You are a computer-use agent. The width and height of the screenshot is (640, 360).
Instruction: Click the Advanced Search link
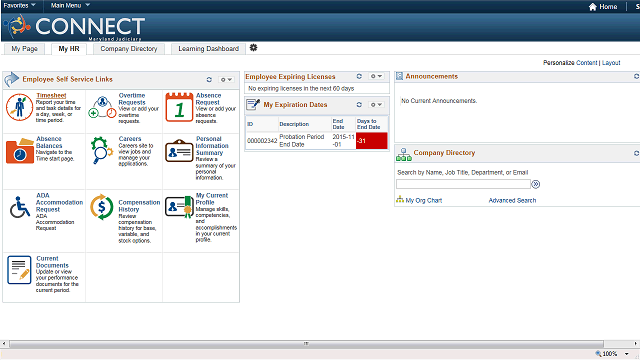(512, 200)
